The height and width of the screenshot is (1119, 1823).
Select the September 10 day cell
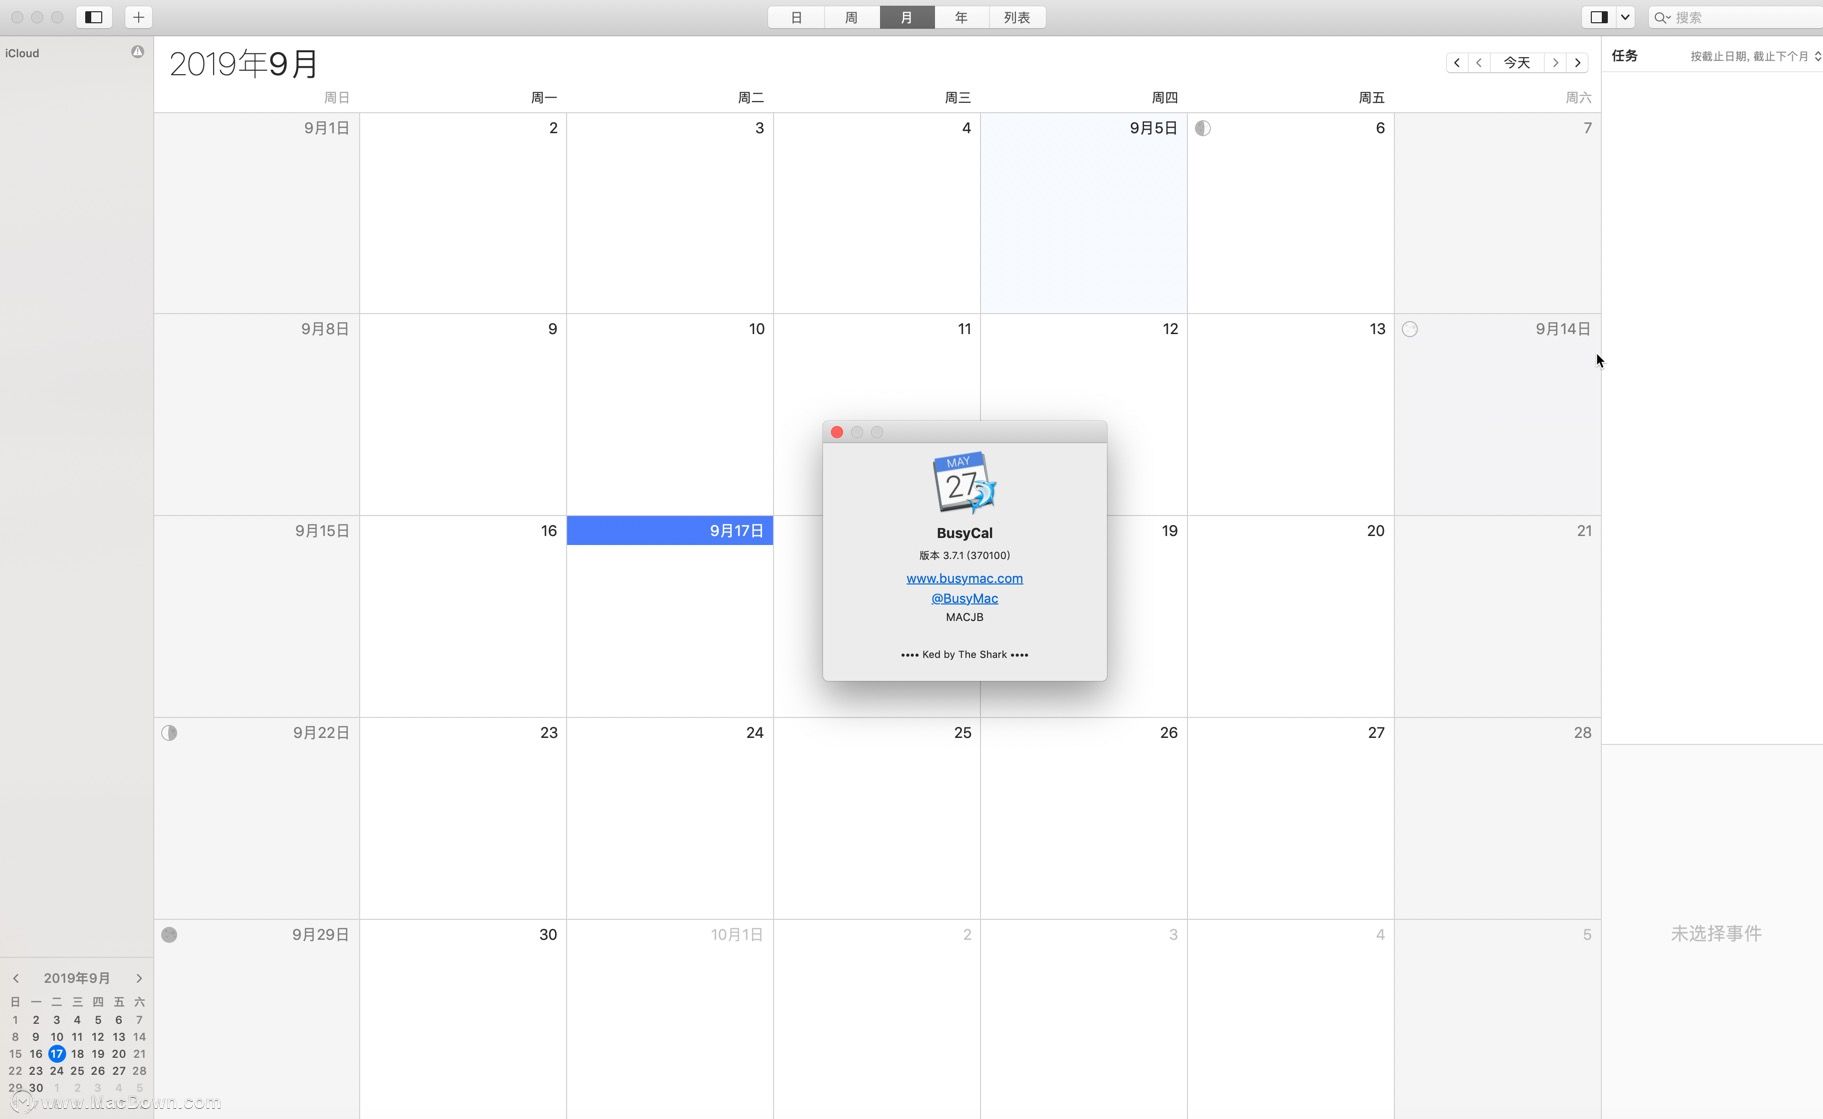coord(670,415)
